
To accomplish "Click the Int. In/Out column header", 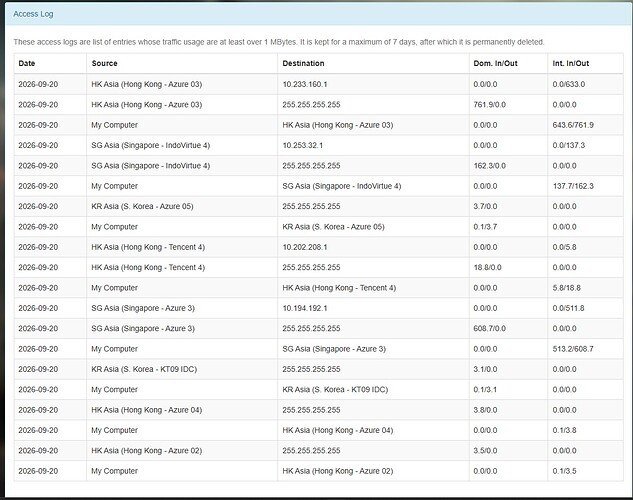I will [571, 63].
